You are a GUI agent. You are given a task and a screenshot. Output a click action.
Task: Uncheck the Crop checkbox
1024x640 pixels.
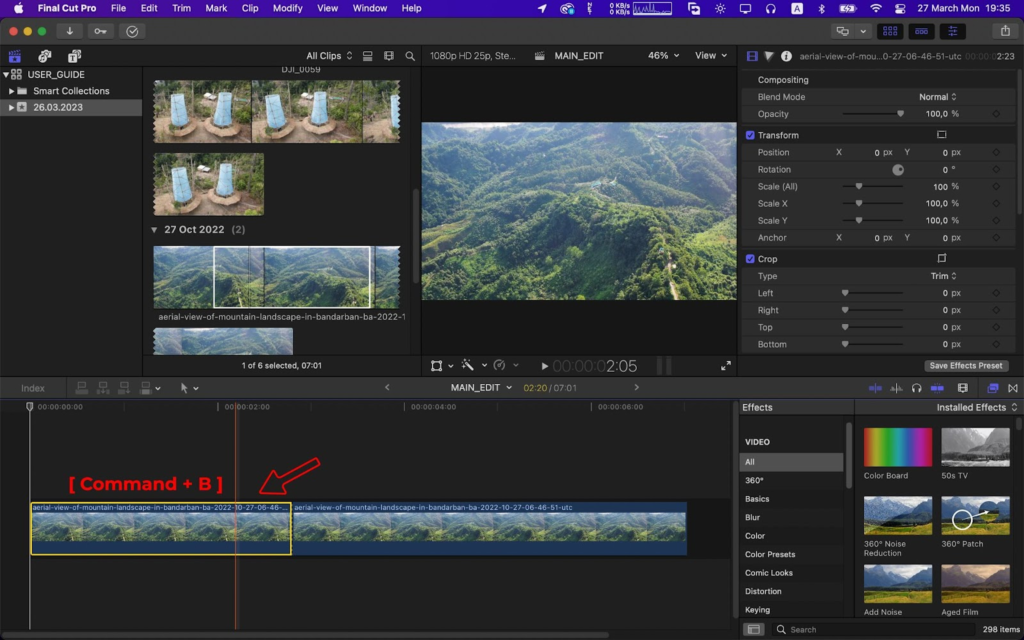click(x=750, y=259)
